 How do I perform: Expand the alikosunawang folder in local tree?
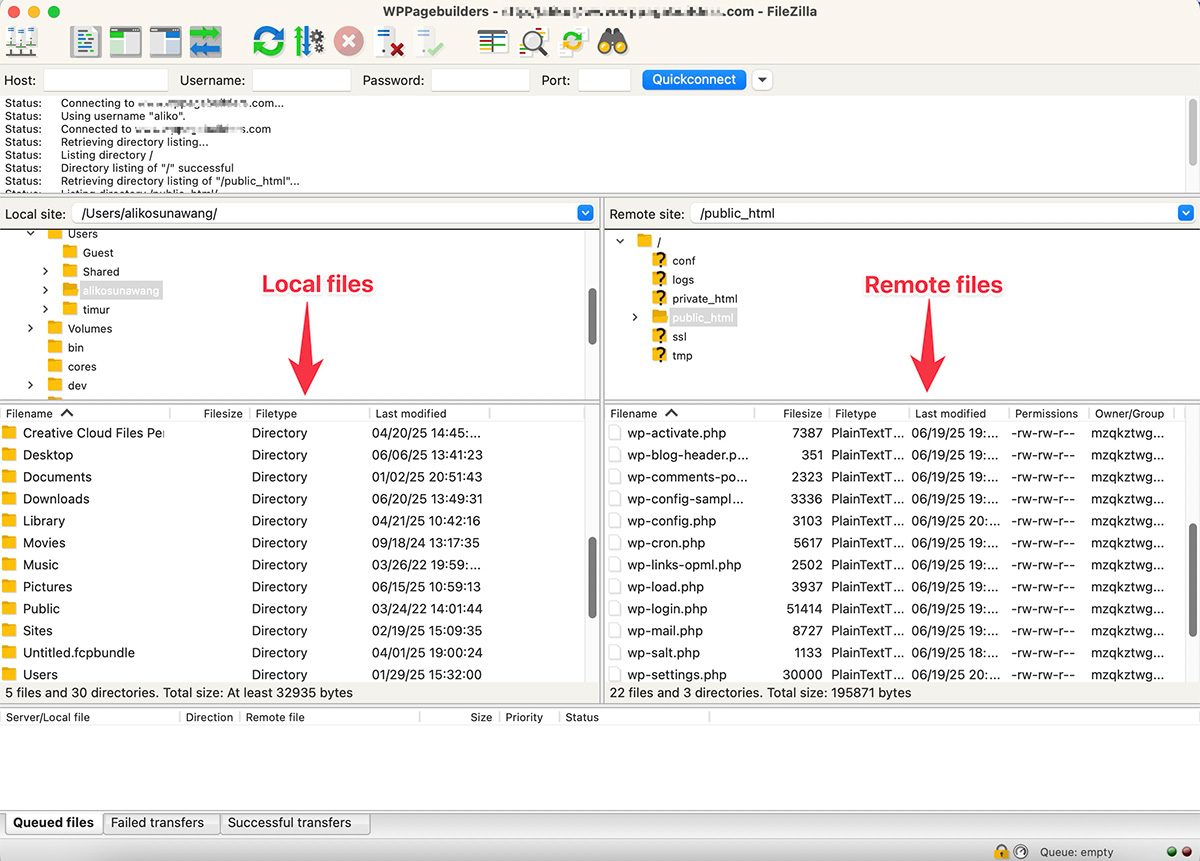tap(46, 290)
